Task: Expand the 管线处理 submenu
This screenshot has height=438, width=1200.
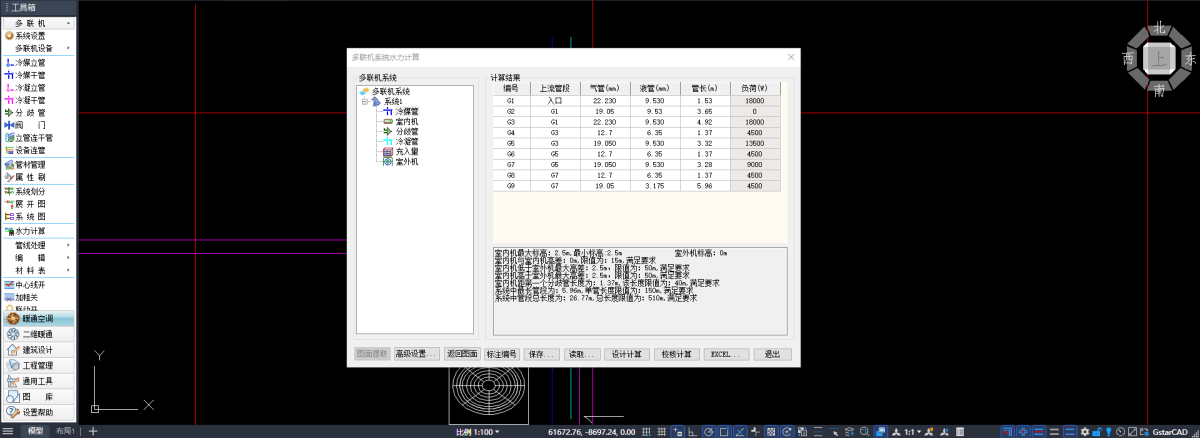Action: click(38, 245)
